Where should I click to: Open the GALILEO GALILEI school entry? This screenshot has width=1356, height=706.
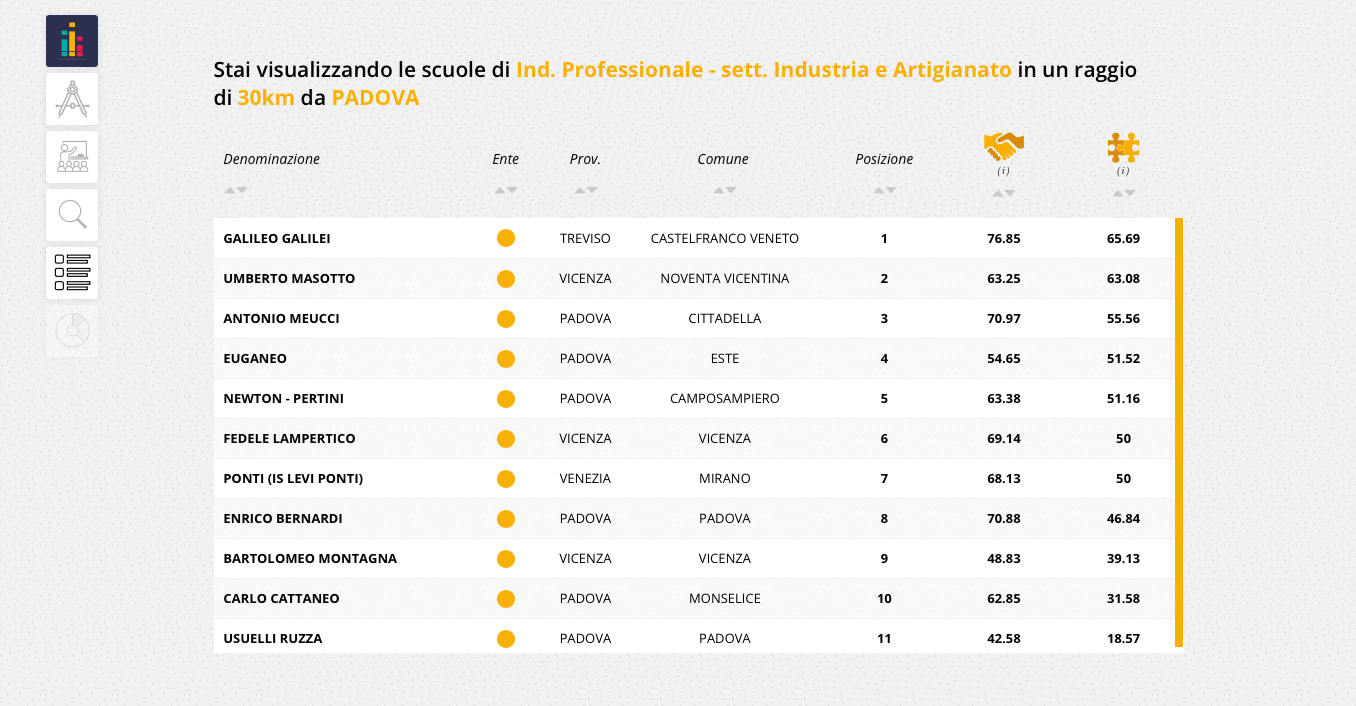pos(277,239)
